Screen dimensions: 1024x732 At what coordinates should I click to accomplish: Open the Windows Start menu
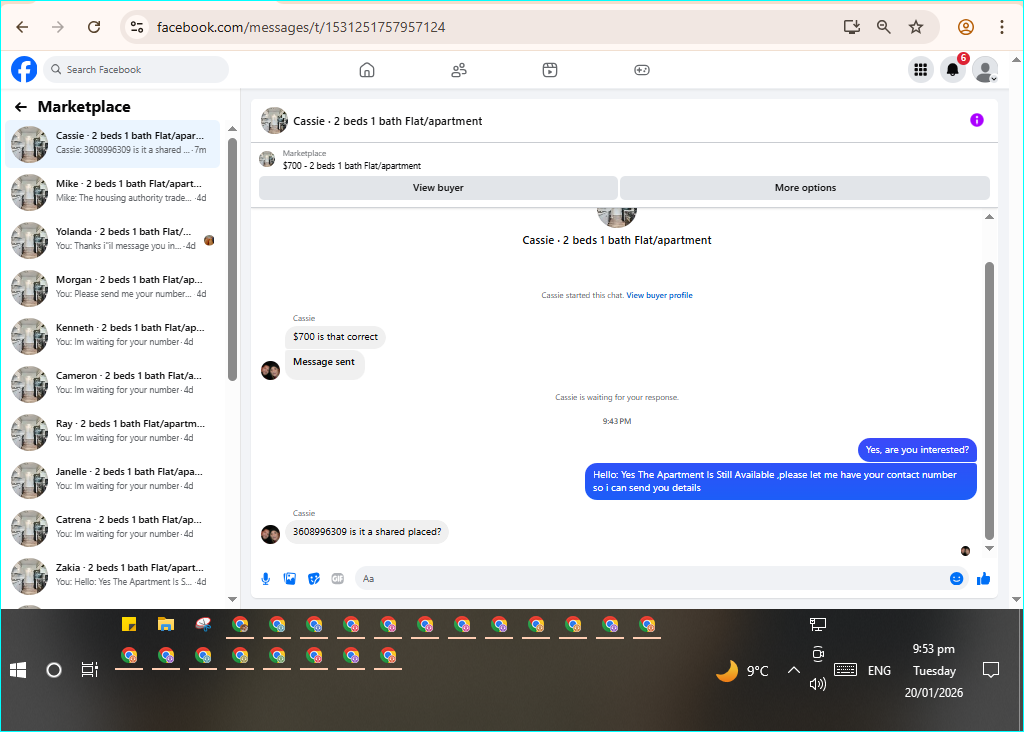(x=18, y=670)
